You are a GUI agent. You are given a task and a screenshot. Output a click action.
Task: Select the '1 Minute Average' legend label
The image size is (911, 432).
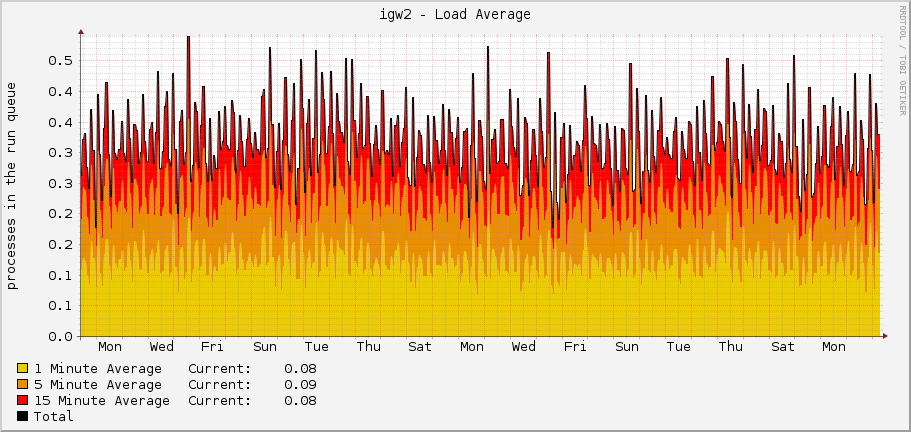(98, 369)
